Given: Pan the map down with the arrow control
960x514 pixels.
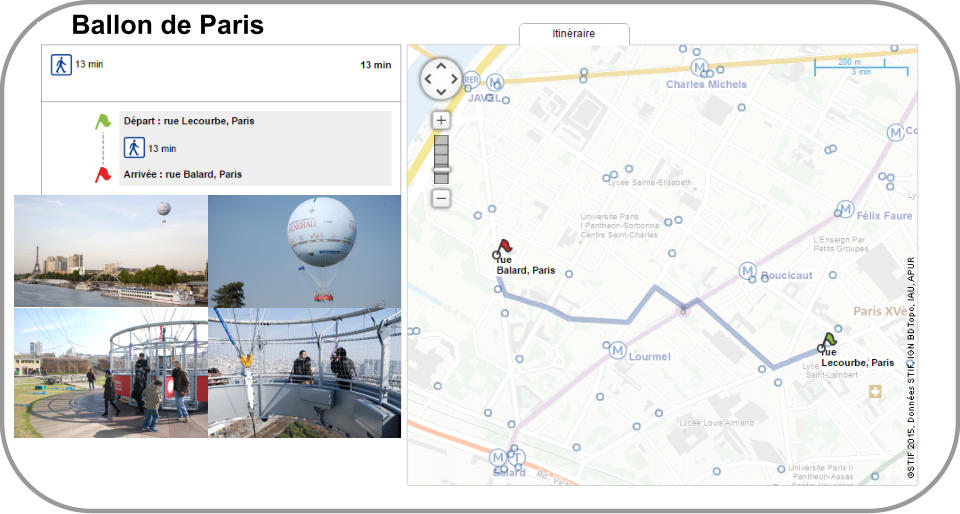Looking at the screenshot, I should (441, 92).
